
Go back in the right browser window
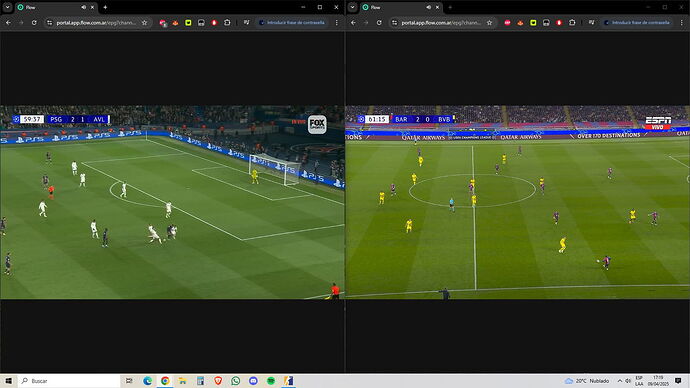coord(353,22)
